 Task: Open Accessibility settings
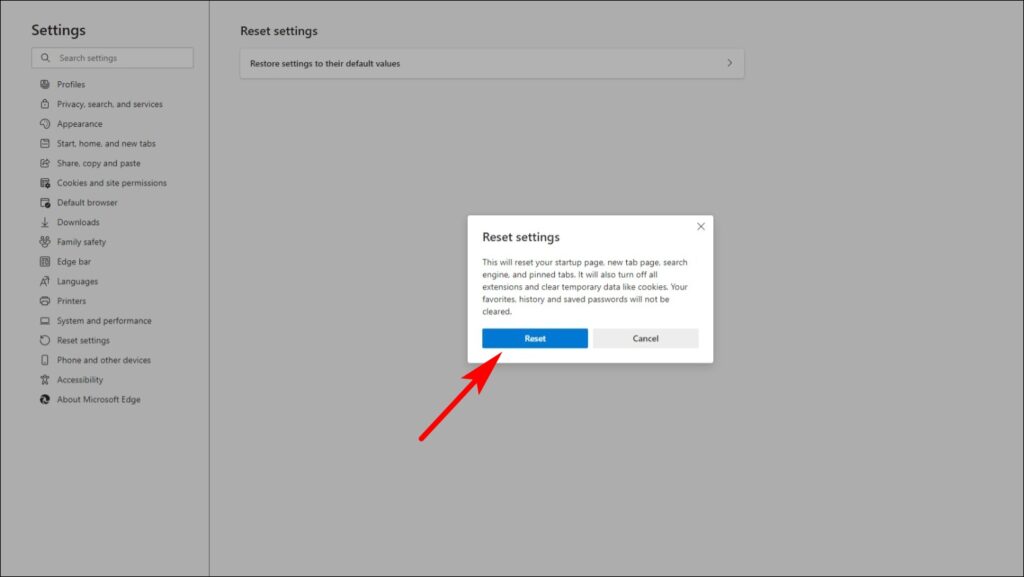(80, 380)
